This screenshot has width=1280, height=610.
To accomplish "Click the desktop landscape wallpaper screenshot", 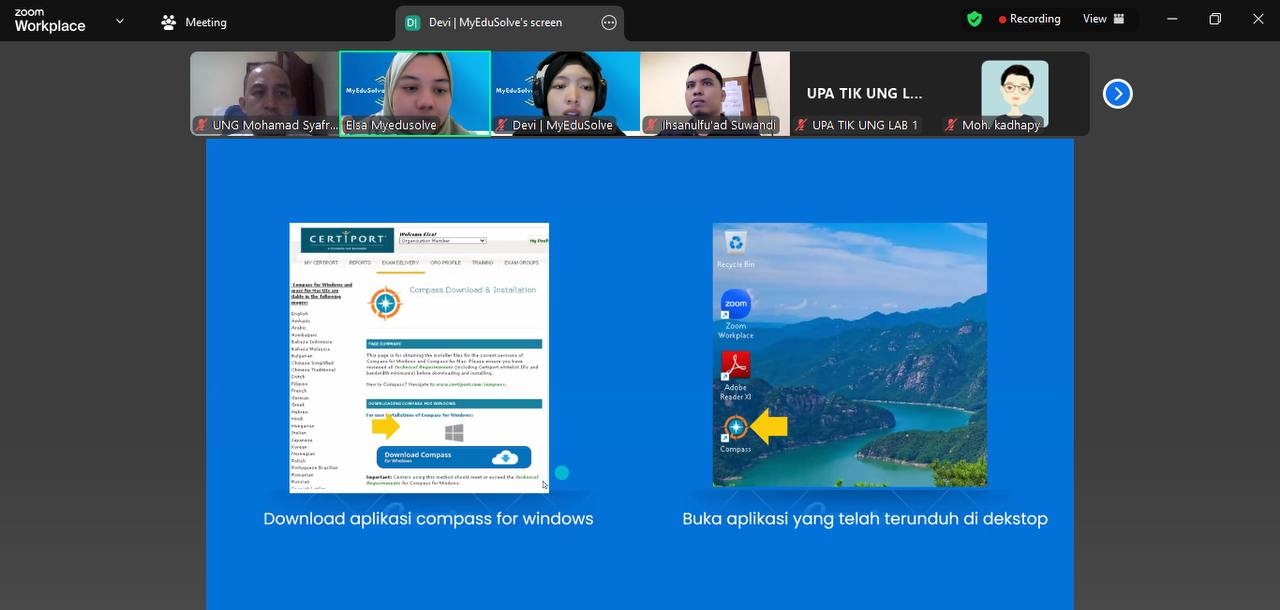I will 850,355.
